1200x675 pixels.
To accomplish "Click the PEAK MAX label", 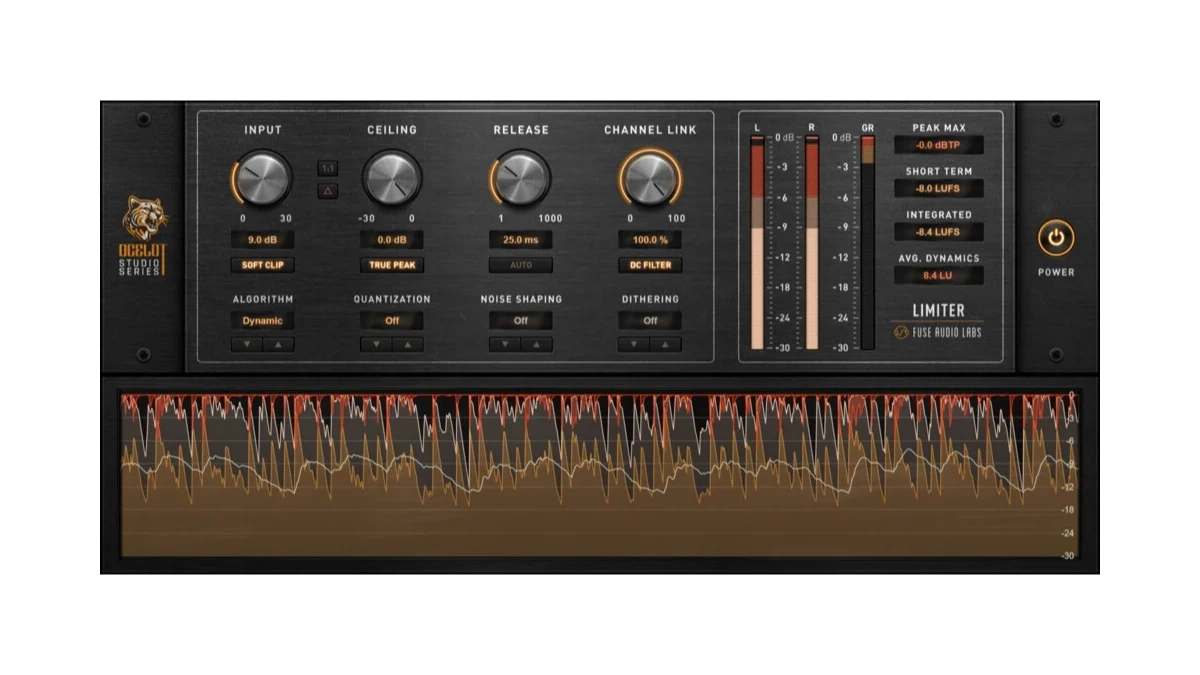I will click(939, 128).
